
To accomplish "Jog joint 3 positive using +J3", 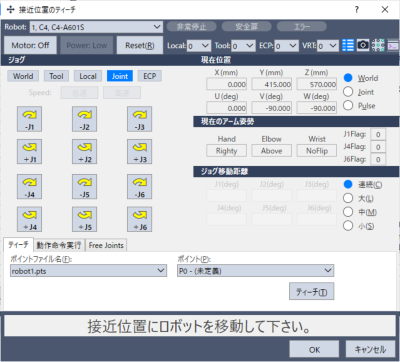I will point(140,152).
